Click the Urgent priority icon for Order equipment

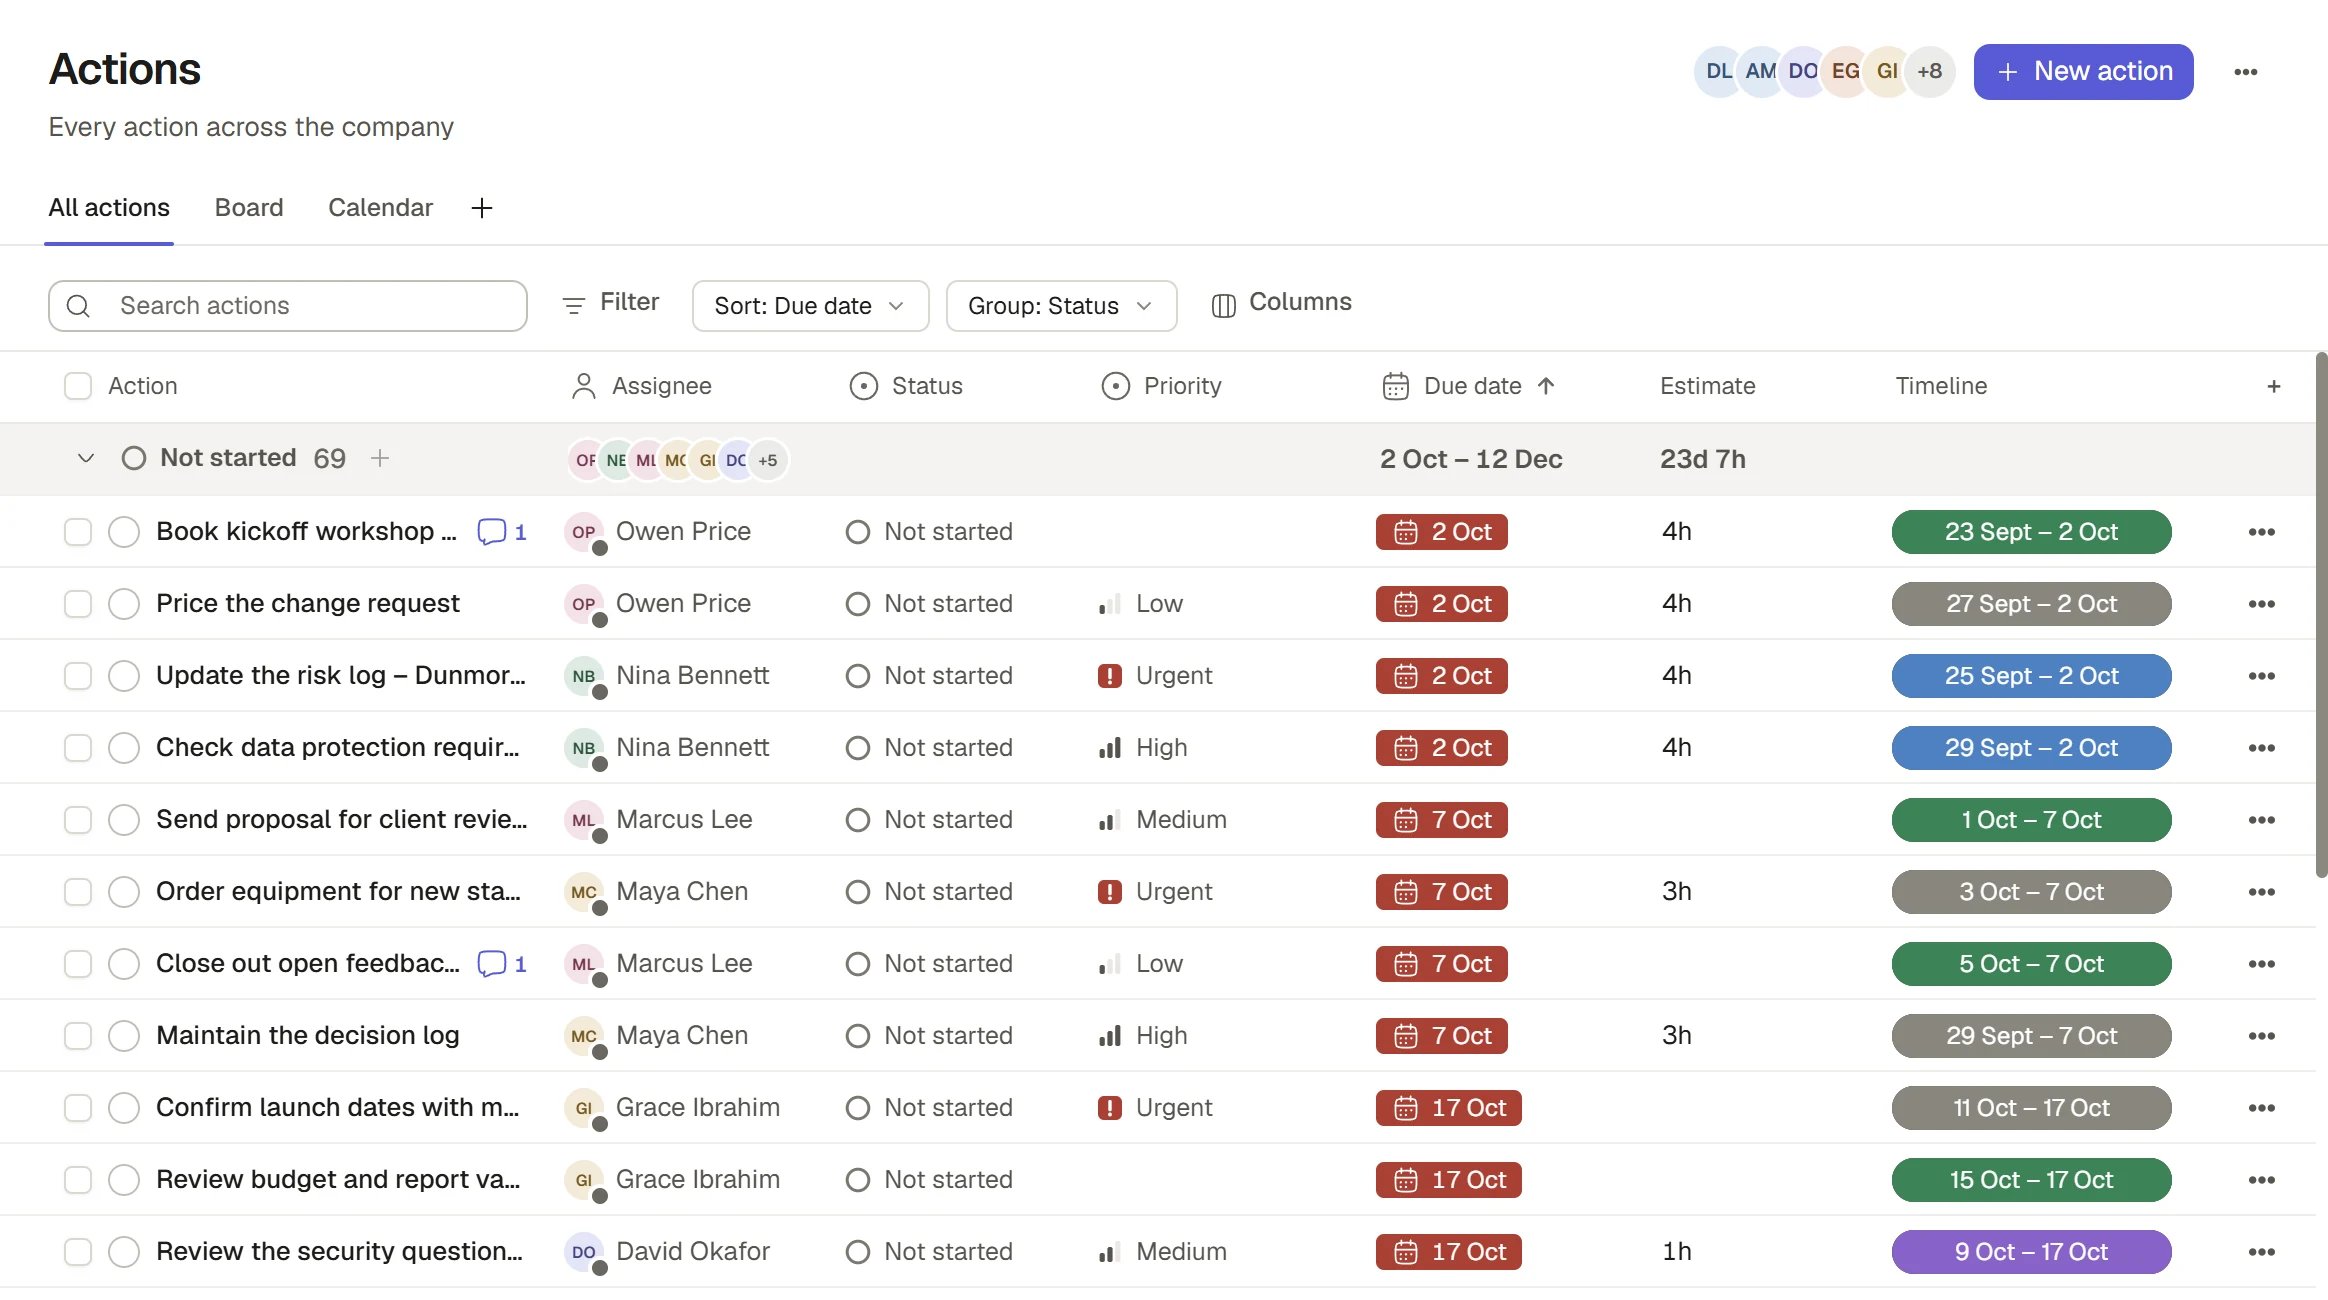pyautogui.click(x=1109, y=891)
